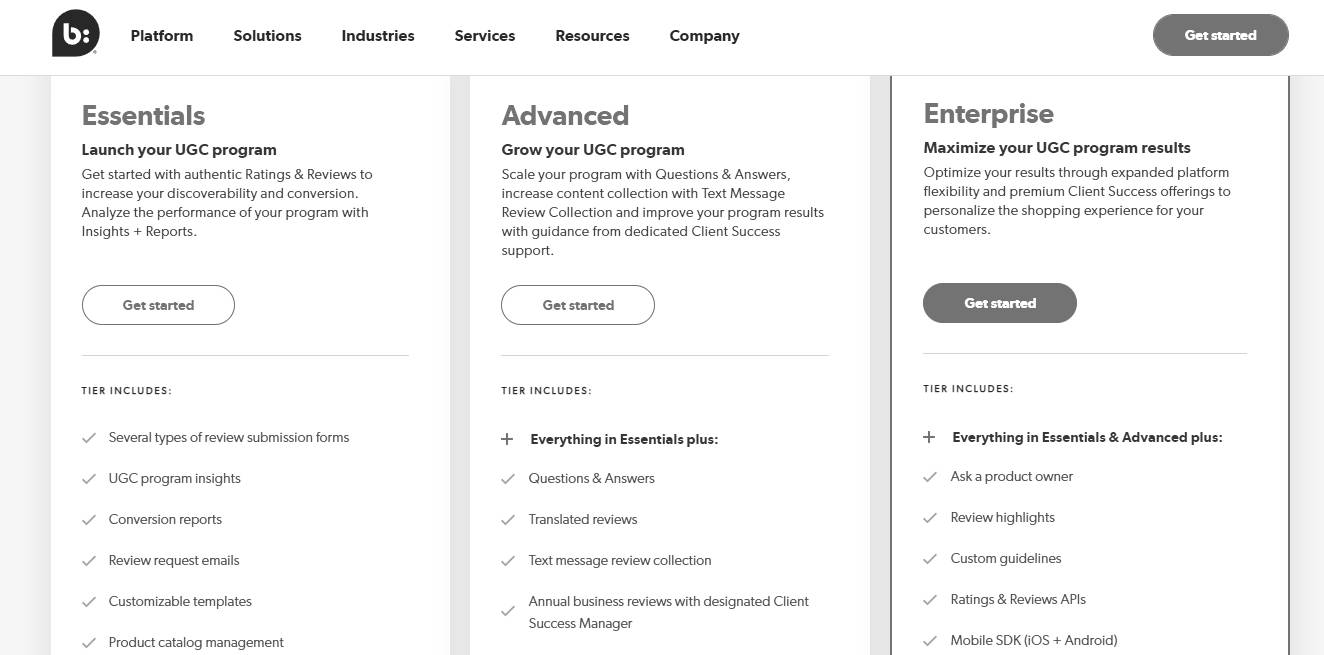Screen dimensions: 1324x655
Task: Click Get started under Enterprise tier
Action: tap(1000, 303)
